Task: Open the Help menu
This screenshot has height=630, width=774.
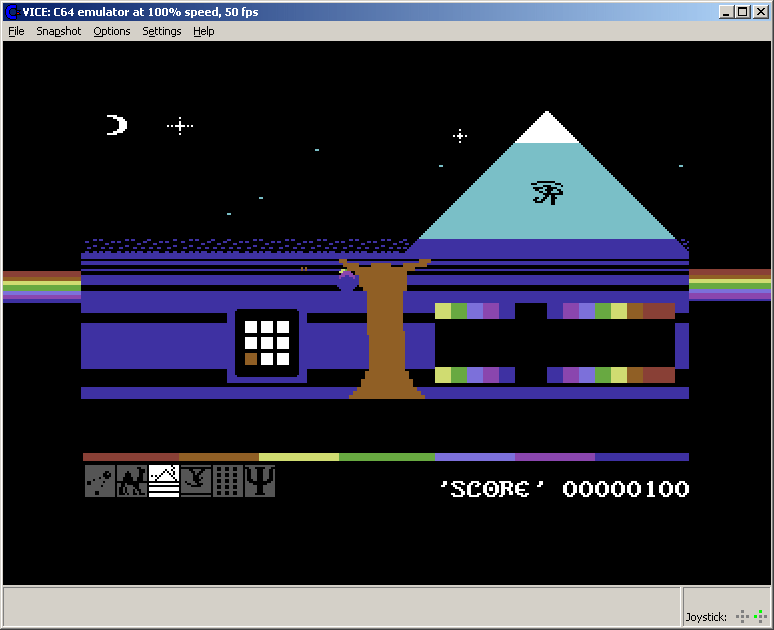Action: [x=204, y=31]
